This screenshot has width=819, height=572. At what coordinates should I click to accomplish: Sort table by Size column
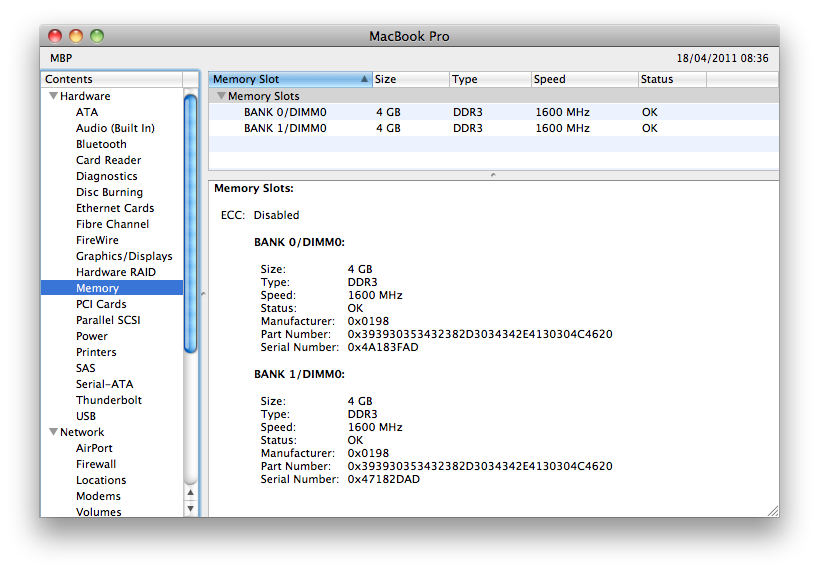411,79
